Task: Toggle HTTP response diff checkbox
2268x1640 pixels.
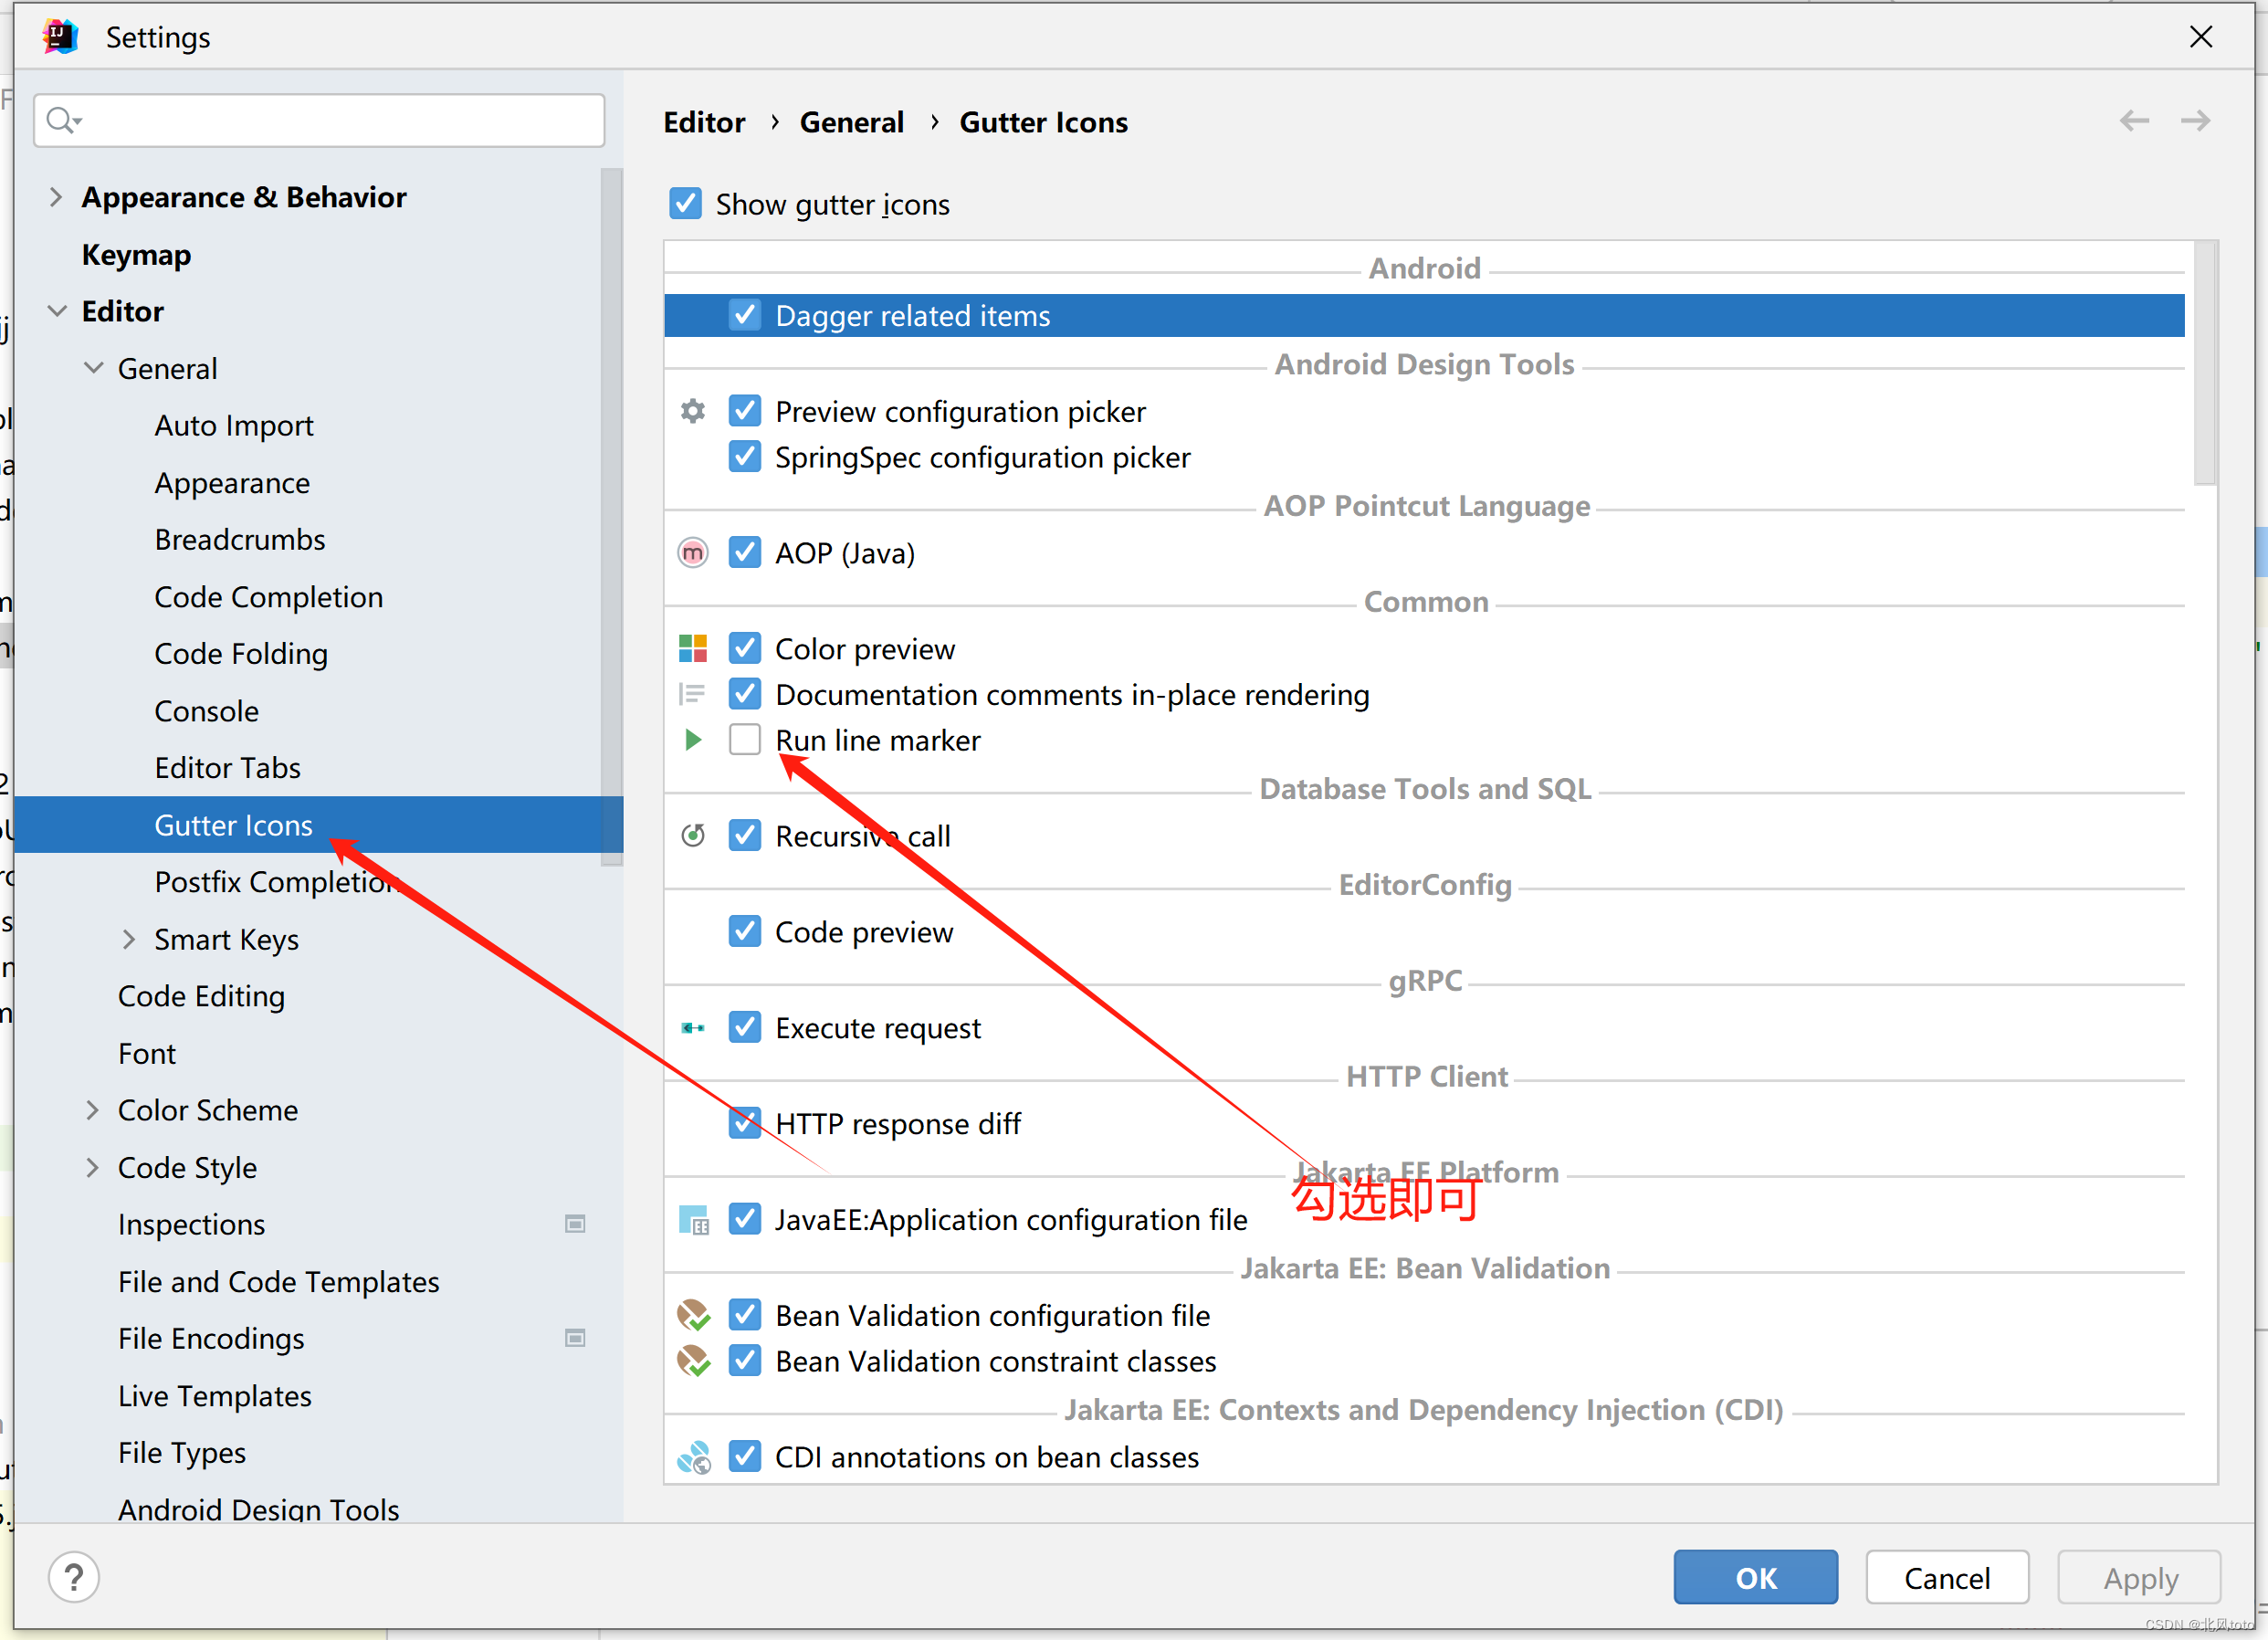Action: tap(745, 1124)
